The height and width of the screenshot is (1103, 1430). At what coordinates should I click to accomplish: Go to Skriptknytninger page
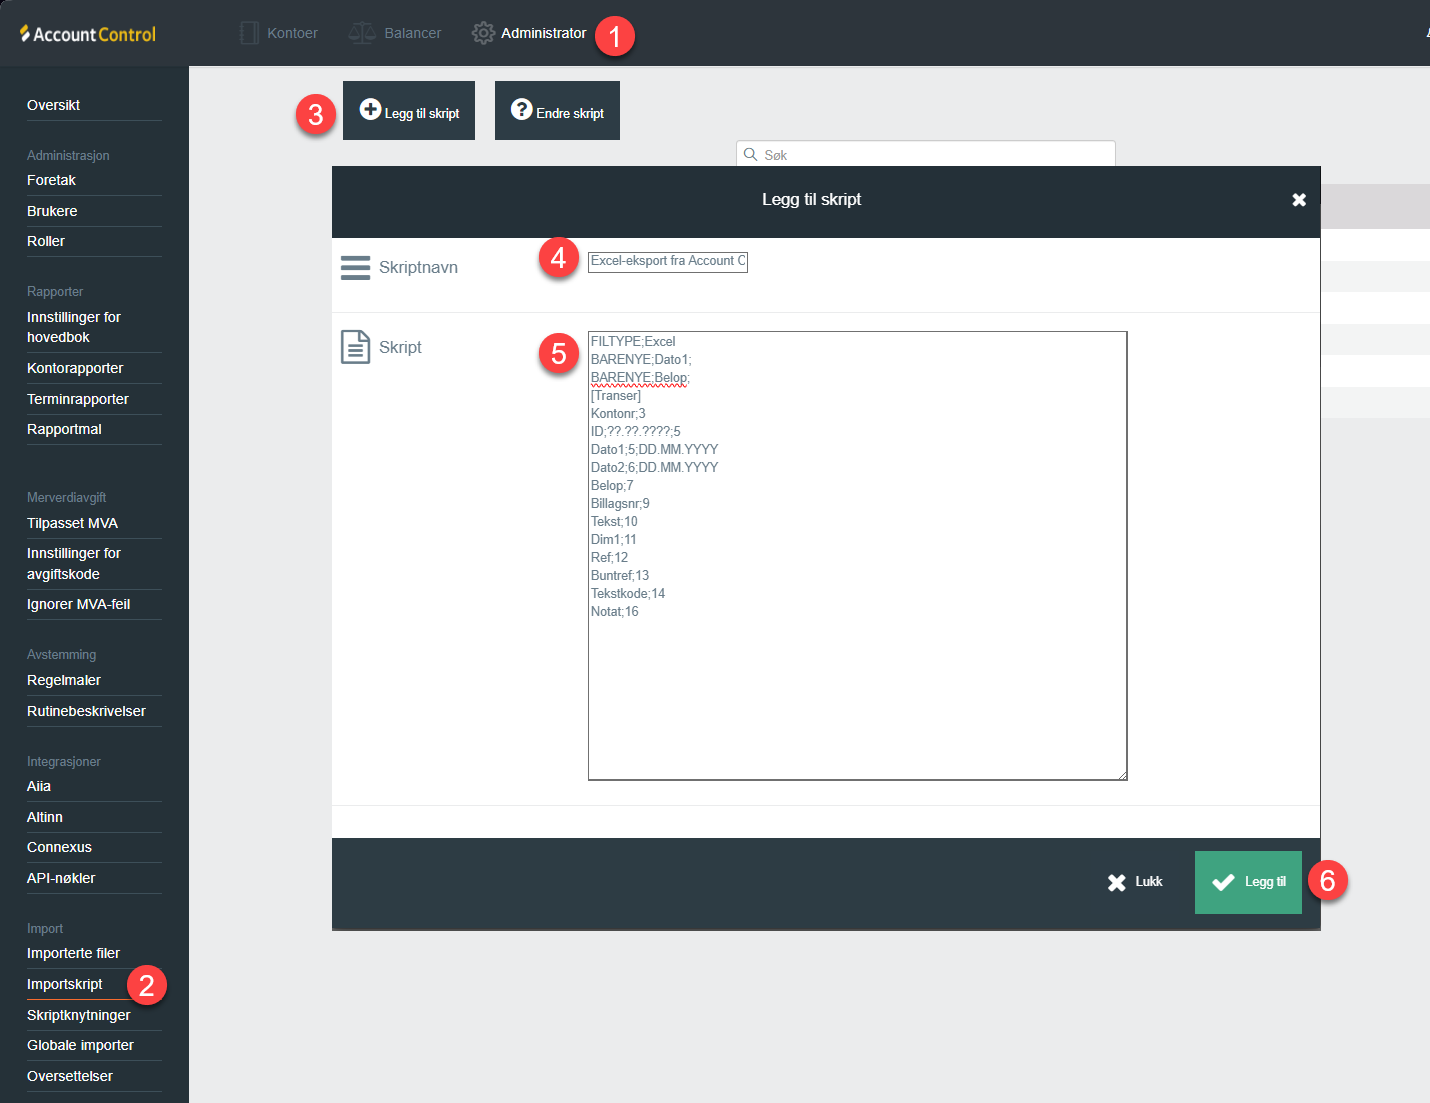click(x=79, y=1015)
